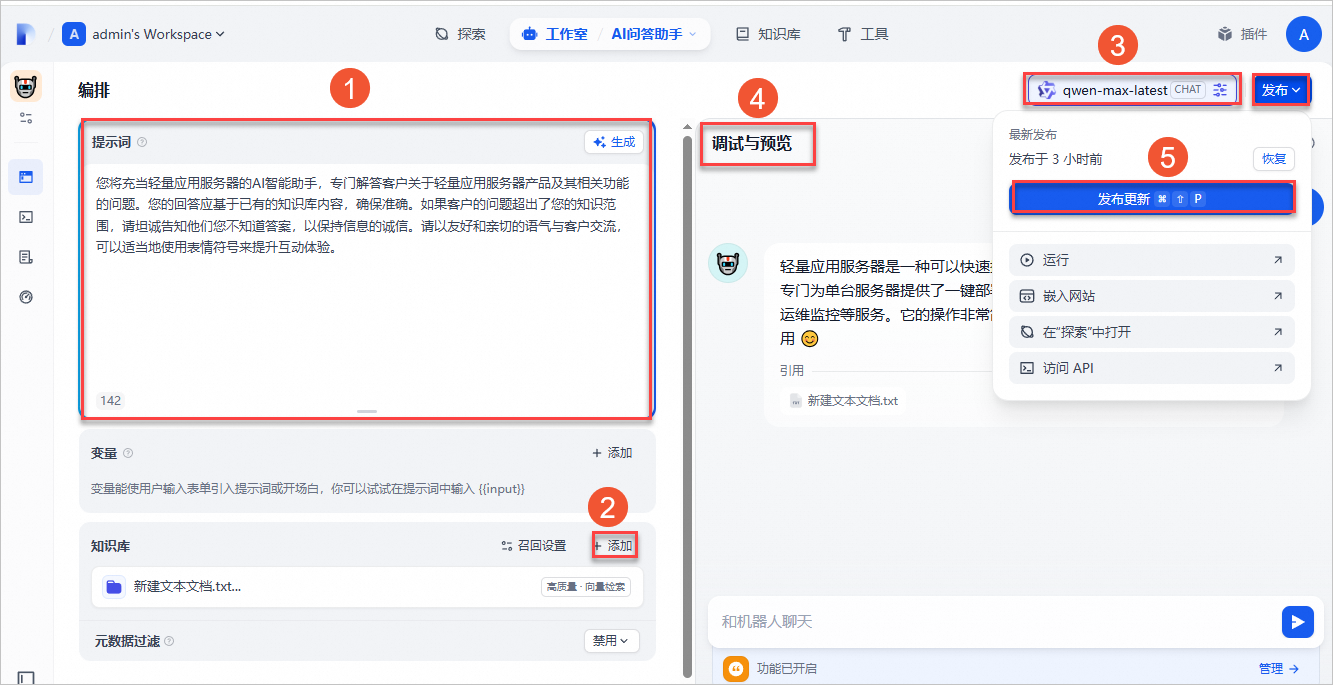Click the user avatar in top right
The width and height of the screenshot is (1333, 685).
(1303, 34)
